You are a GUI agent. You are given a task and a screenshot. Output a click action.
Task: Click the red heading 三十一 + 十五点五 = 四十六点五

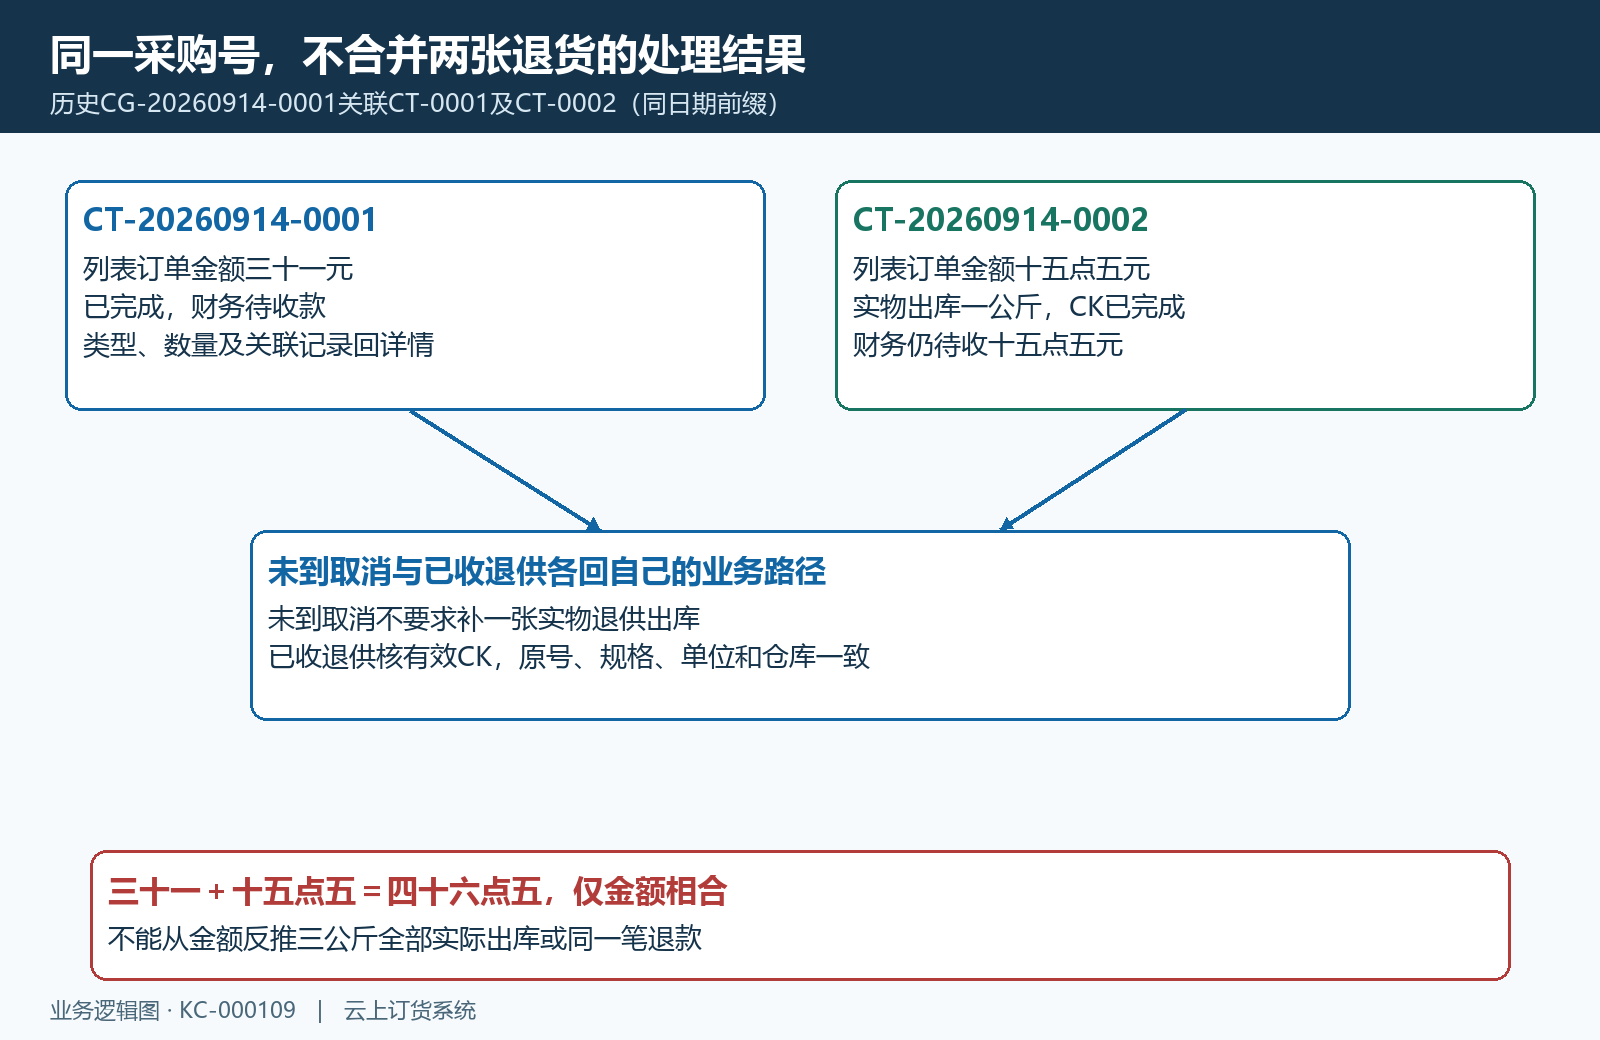tap(418, 891)
